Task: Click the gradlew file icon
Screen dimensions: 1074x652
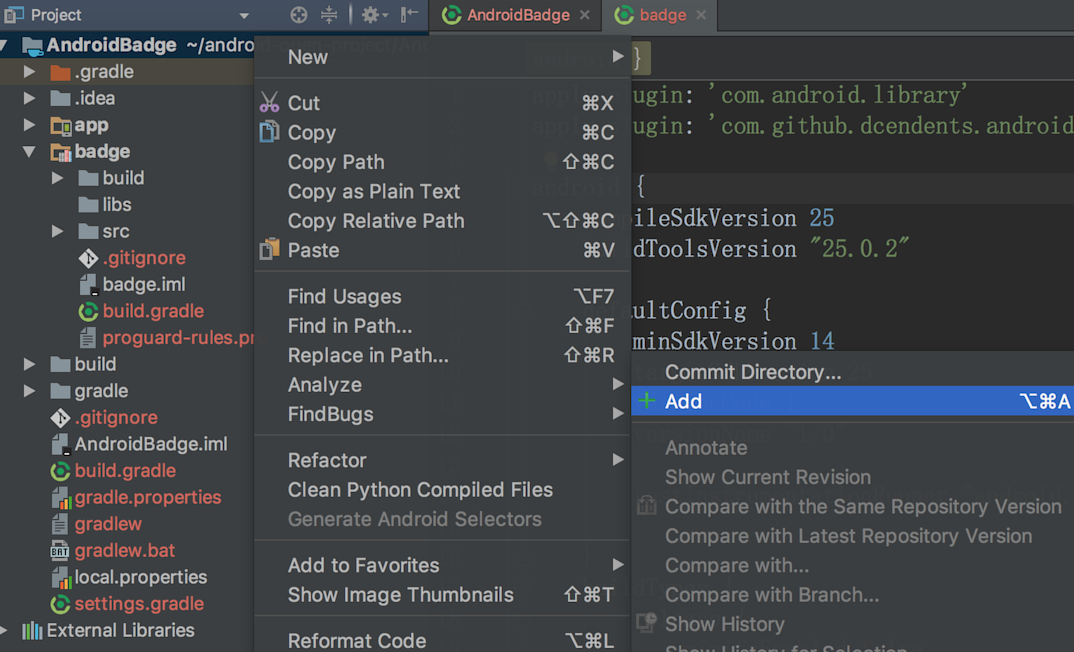Action: [60, 525]
